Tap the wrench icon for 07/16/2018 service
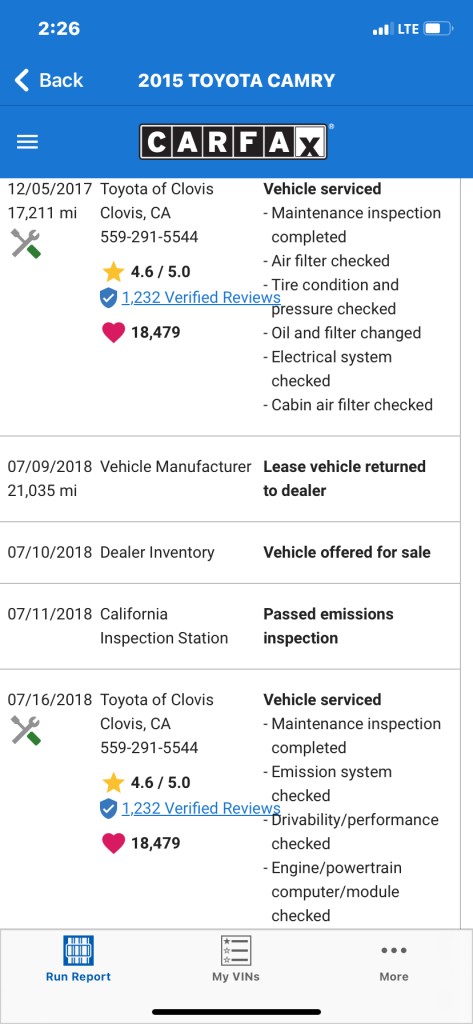The image size is (473, 1024). click(x=26, y=730)
